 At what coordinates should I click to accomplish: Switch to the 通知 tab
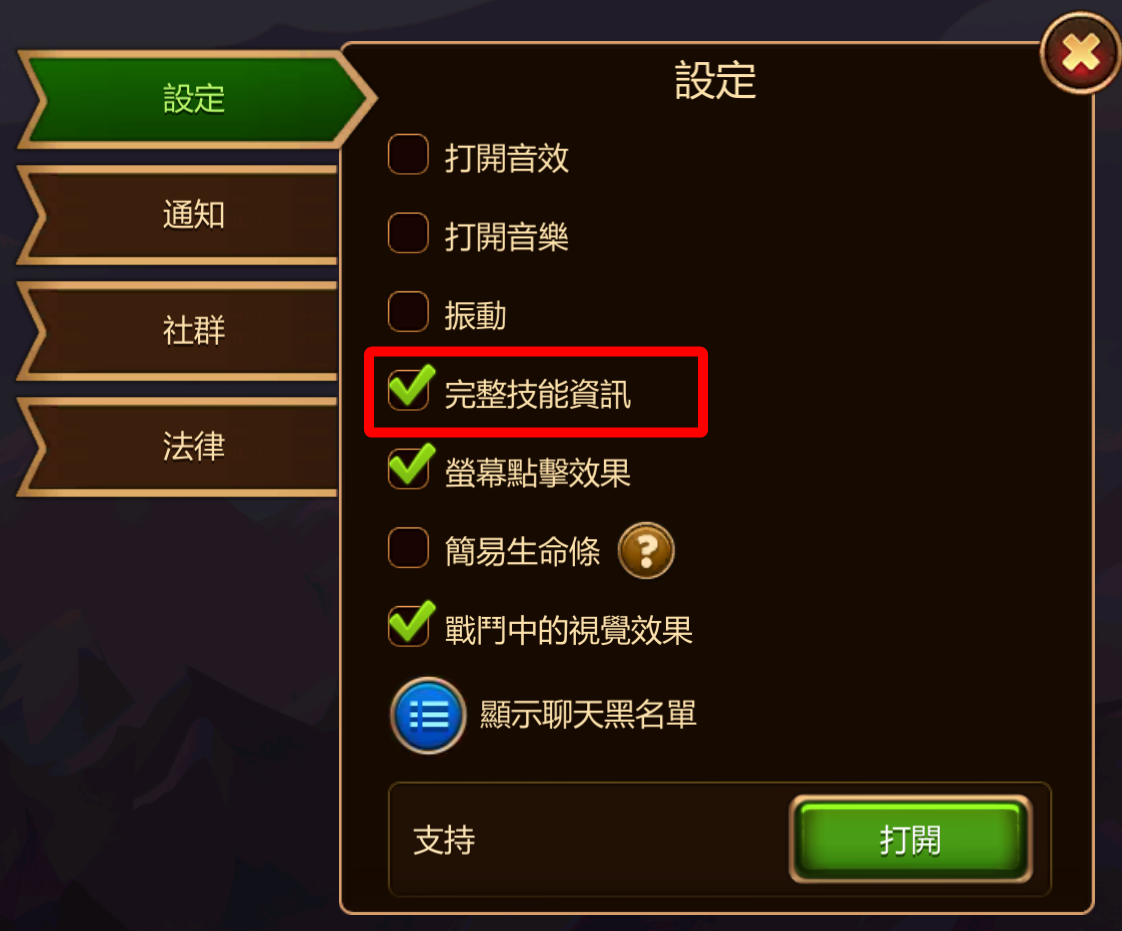point(177,215)
